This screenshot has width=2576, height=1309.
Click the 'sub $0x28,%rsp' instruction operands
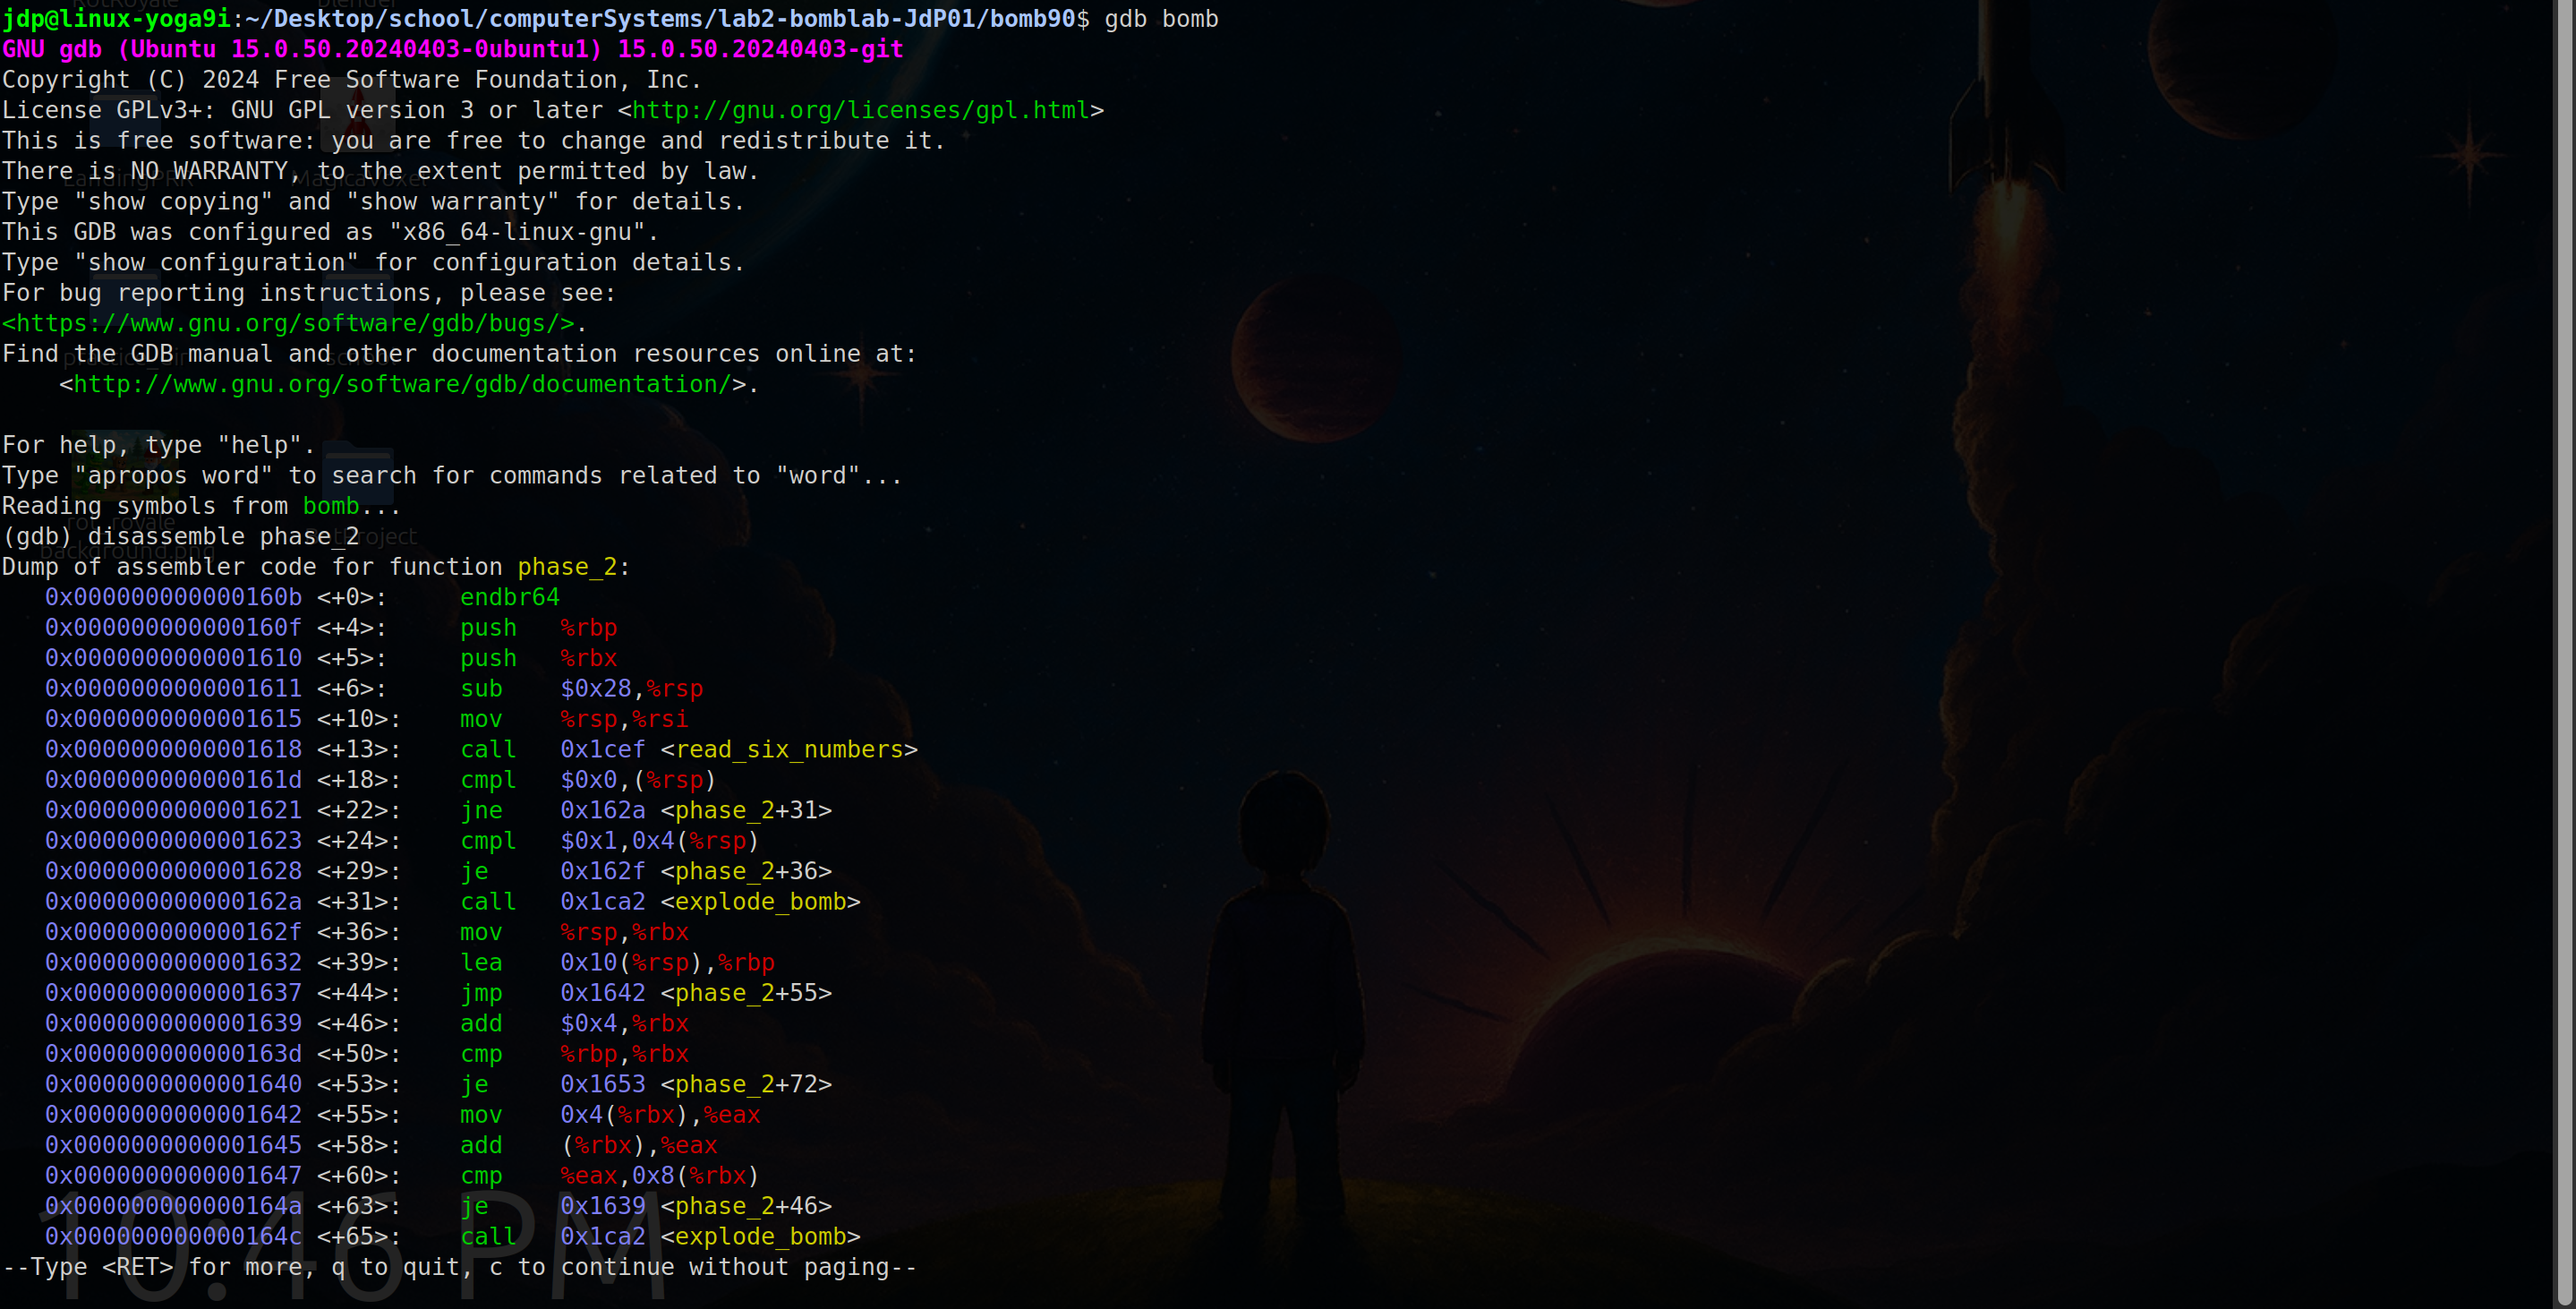pos(631,688)
